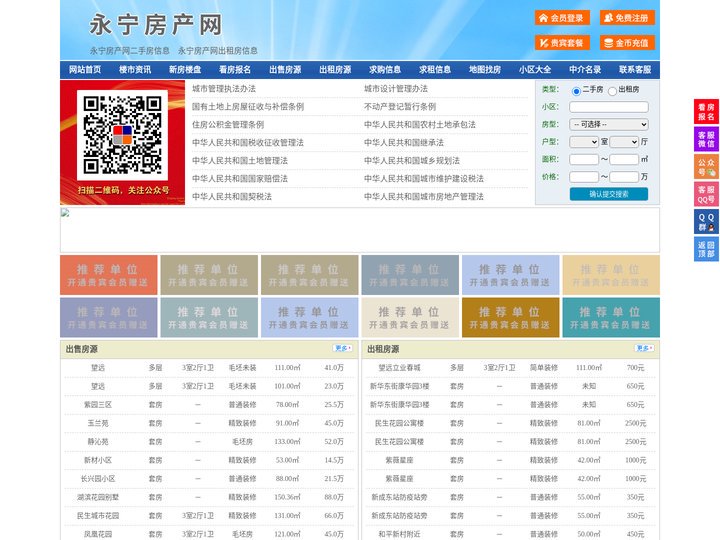This screenshot has height=540, width=720.
Task: Open the 民生城市花园 sale listing
Action: click(x=98, y=516)
